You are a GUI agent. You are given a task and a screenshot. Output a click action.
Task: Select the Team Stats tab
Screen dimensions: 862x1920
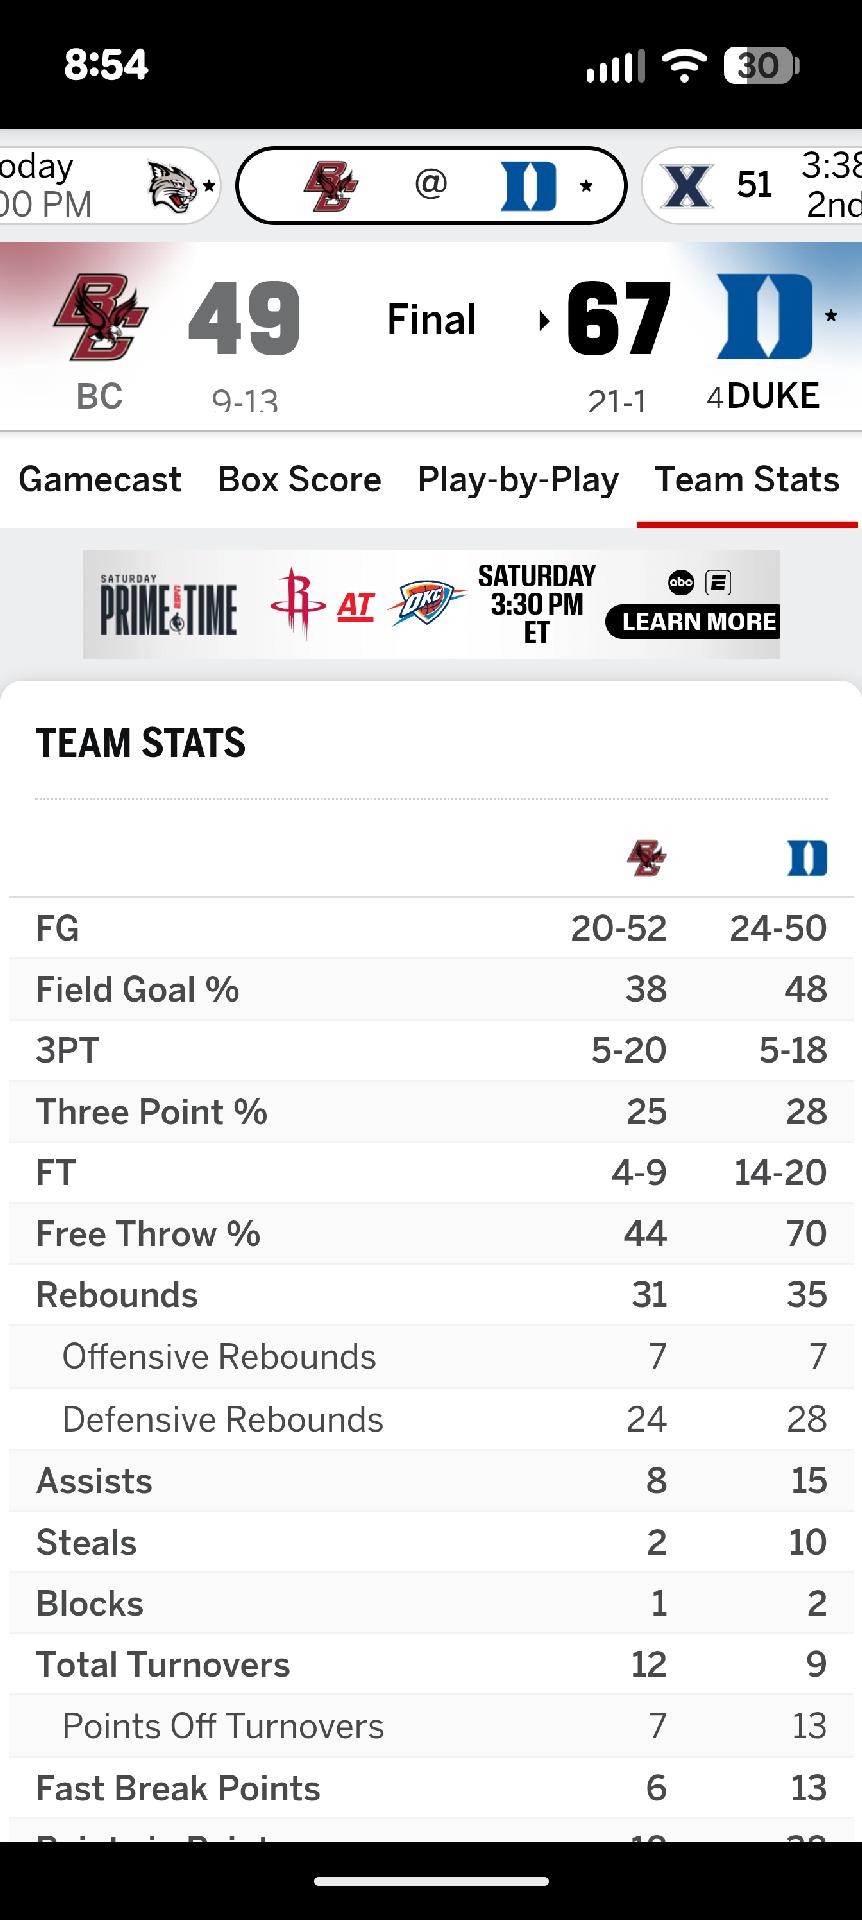(x=747, y=480)
